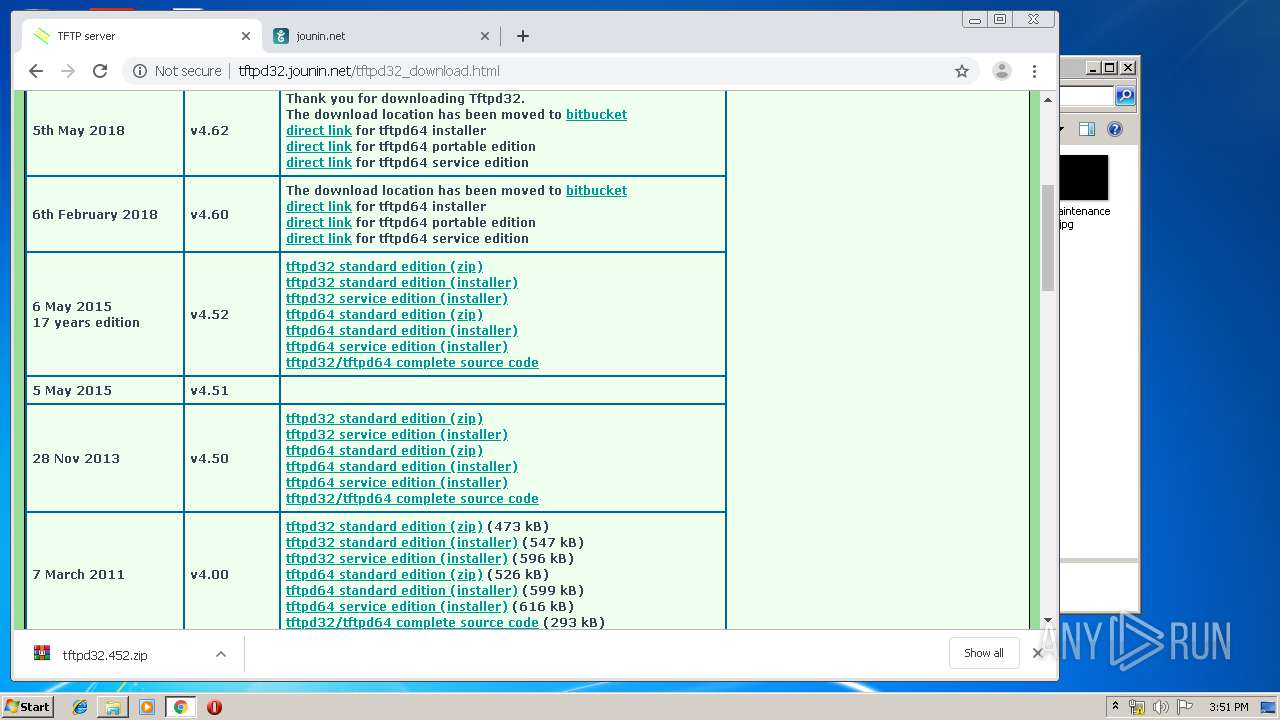Download v4.50 tftpd32 standard edition (zip)
This screenshot has width=1280, height=720.
(x=384, y=418)
